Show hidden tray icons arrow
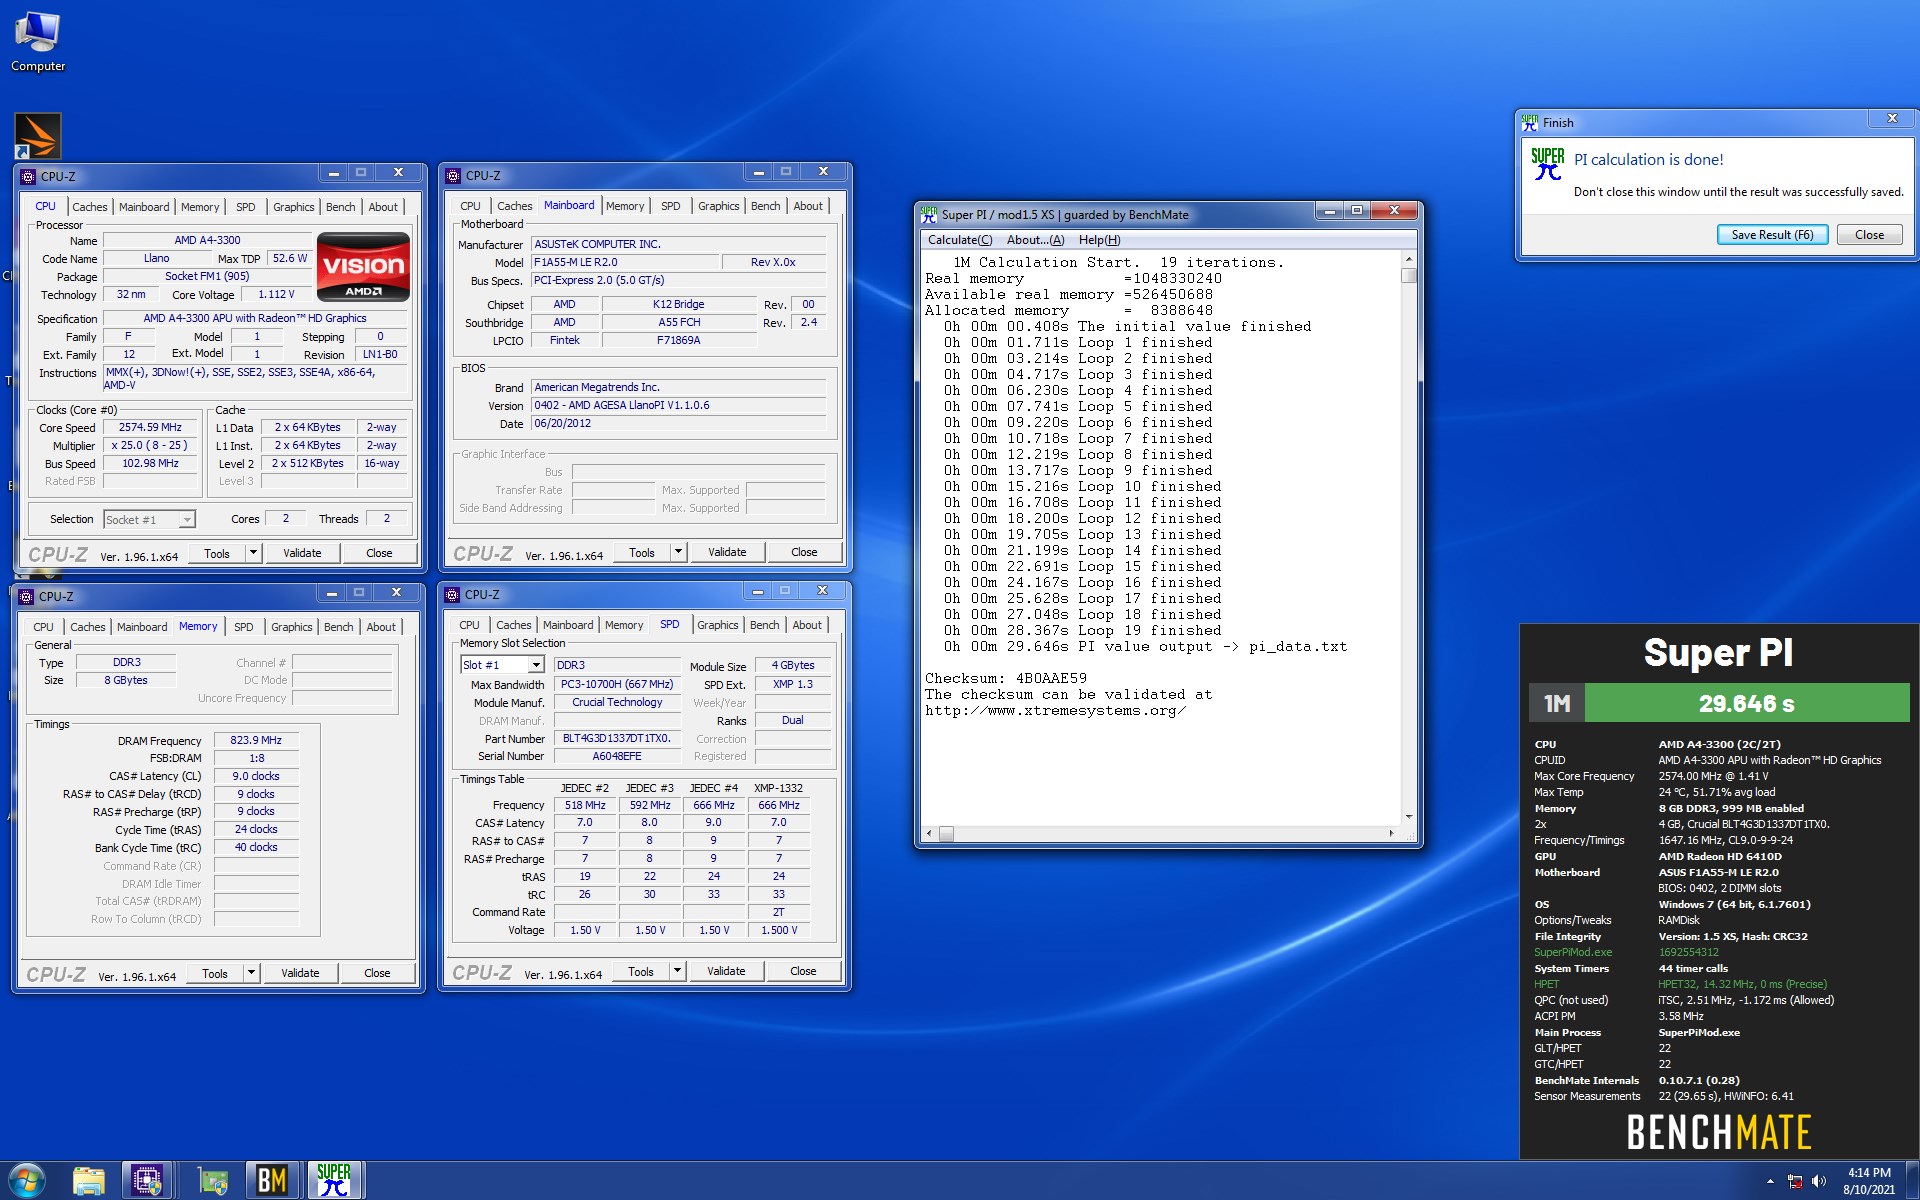 pyautogui.click(x=1770, y=1181)
